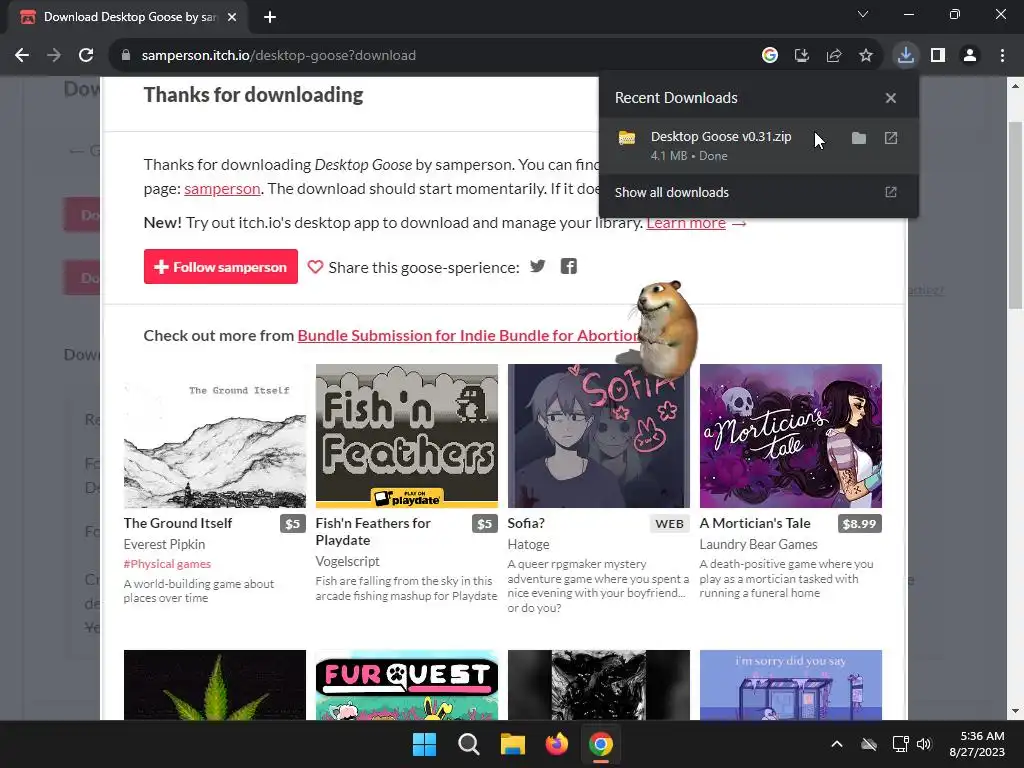1024x768 pixels.
Task: Open the Google icon in address bar
Action: tap(770, 56)
